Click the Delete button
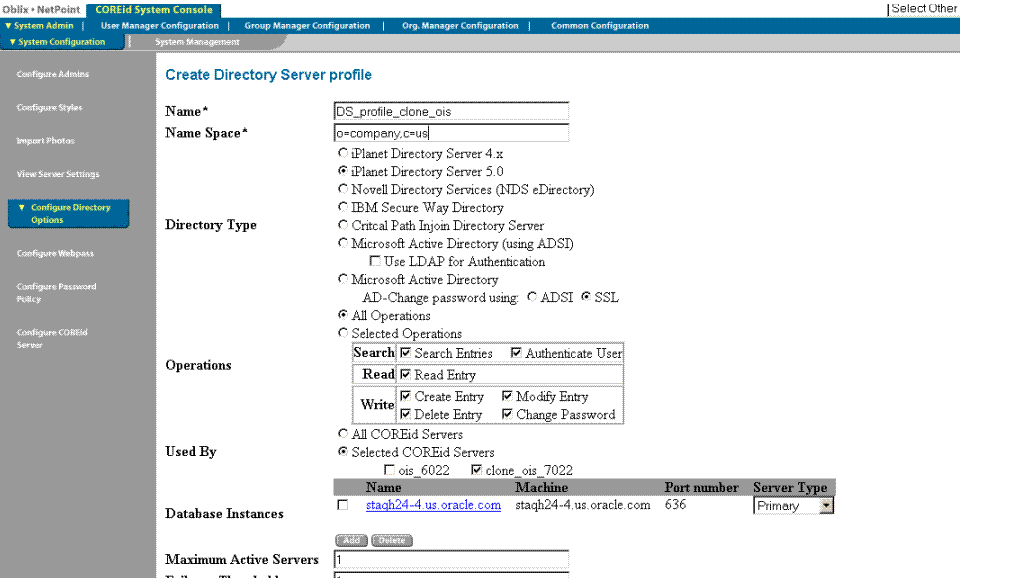 point(392,540)
